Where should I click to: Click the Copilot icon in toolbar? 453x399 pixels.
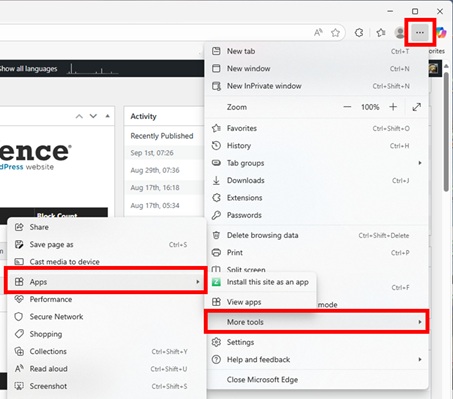[x=442, y=32]
